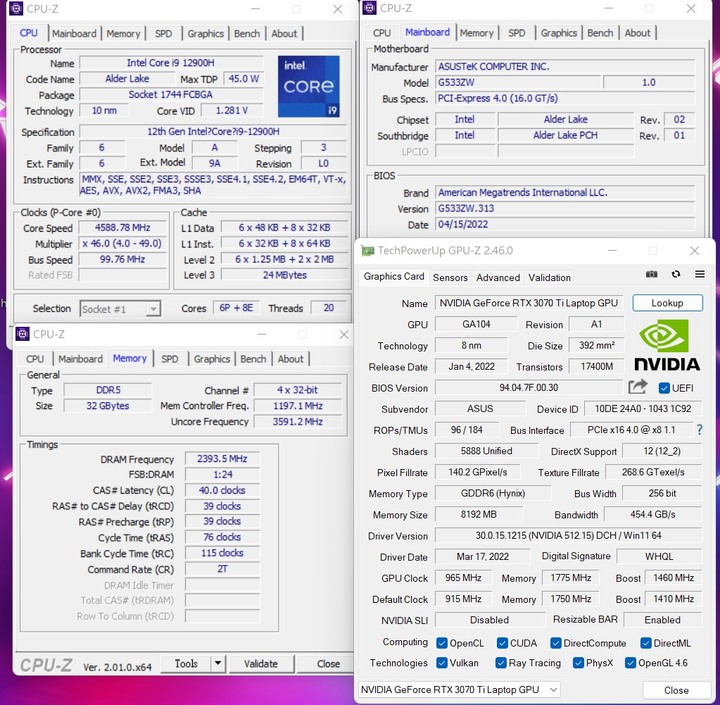Viewport: 720px width, 705px height.
Task: Toggle the Ray Tracing checkbox
Action: 501,663
